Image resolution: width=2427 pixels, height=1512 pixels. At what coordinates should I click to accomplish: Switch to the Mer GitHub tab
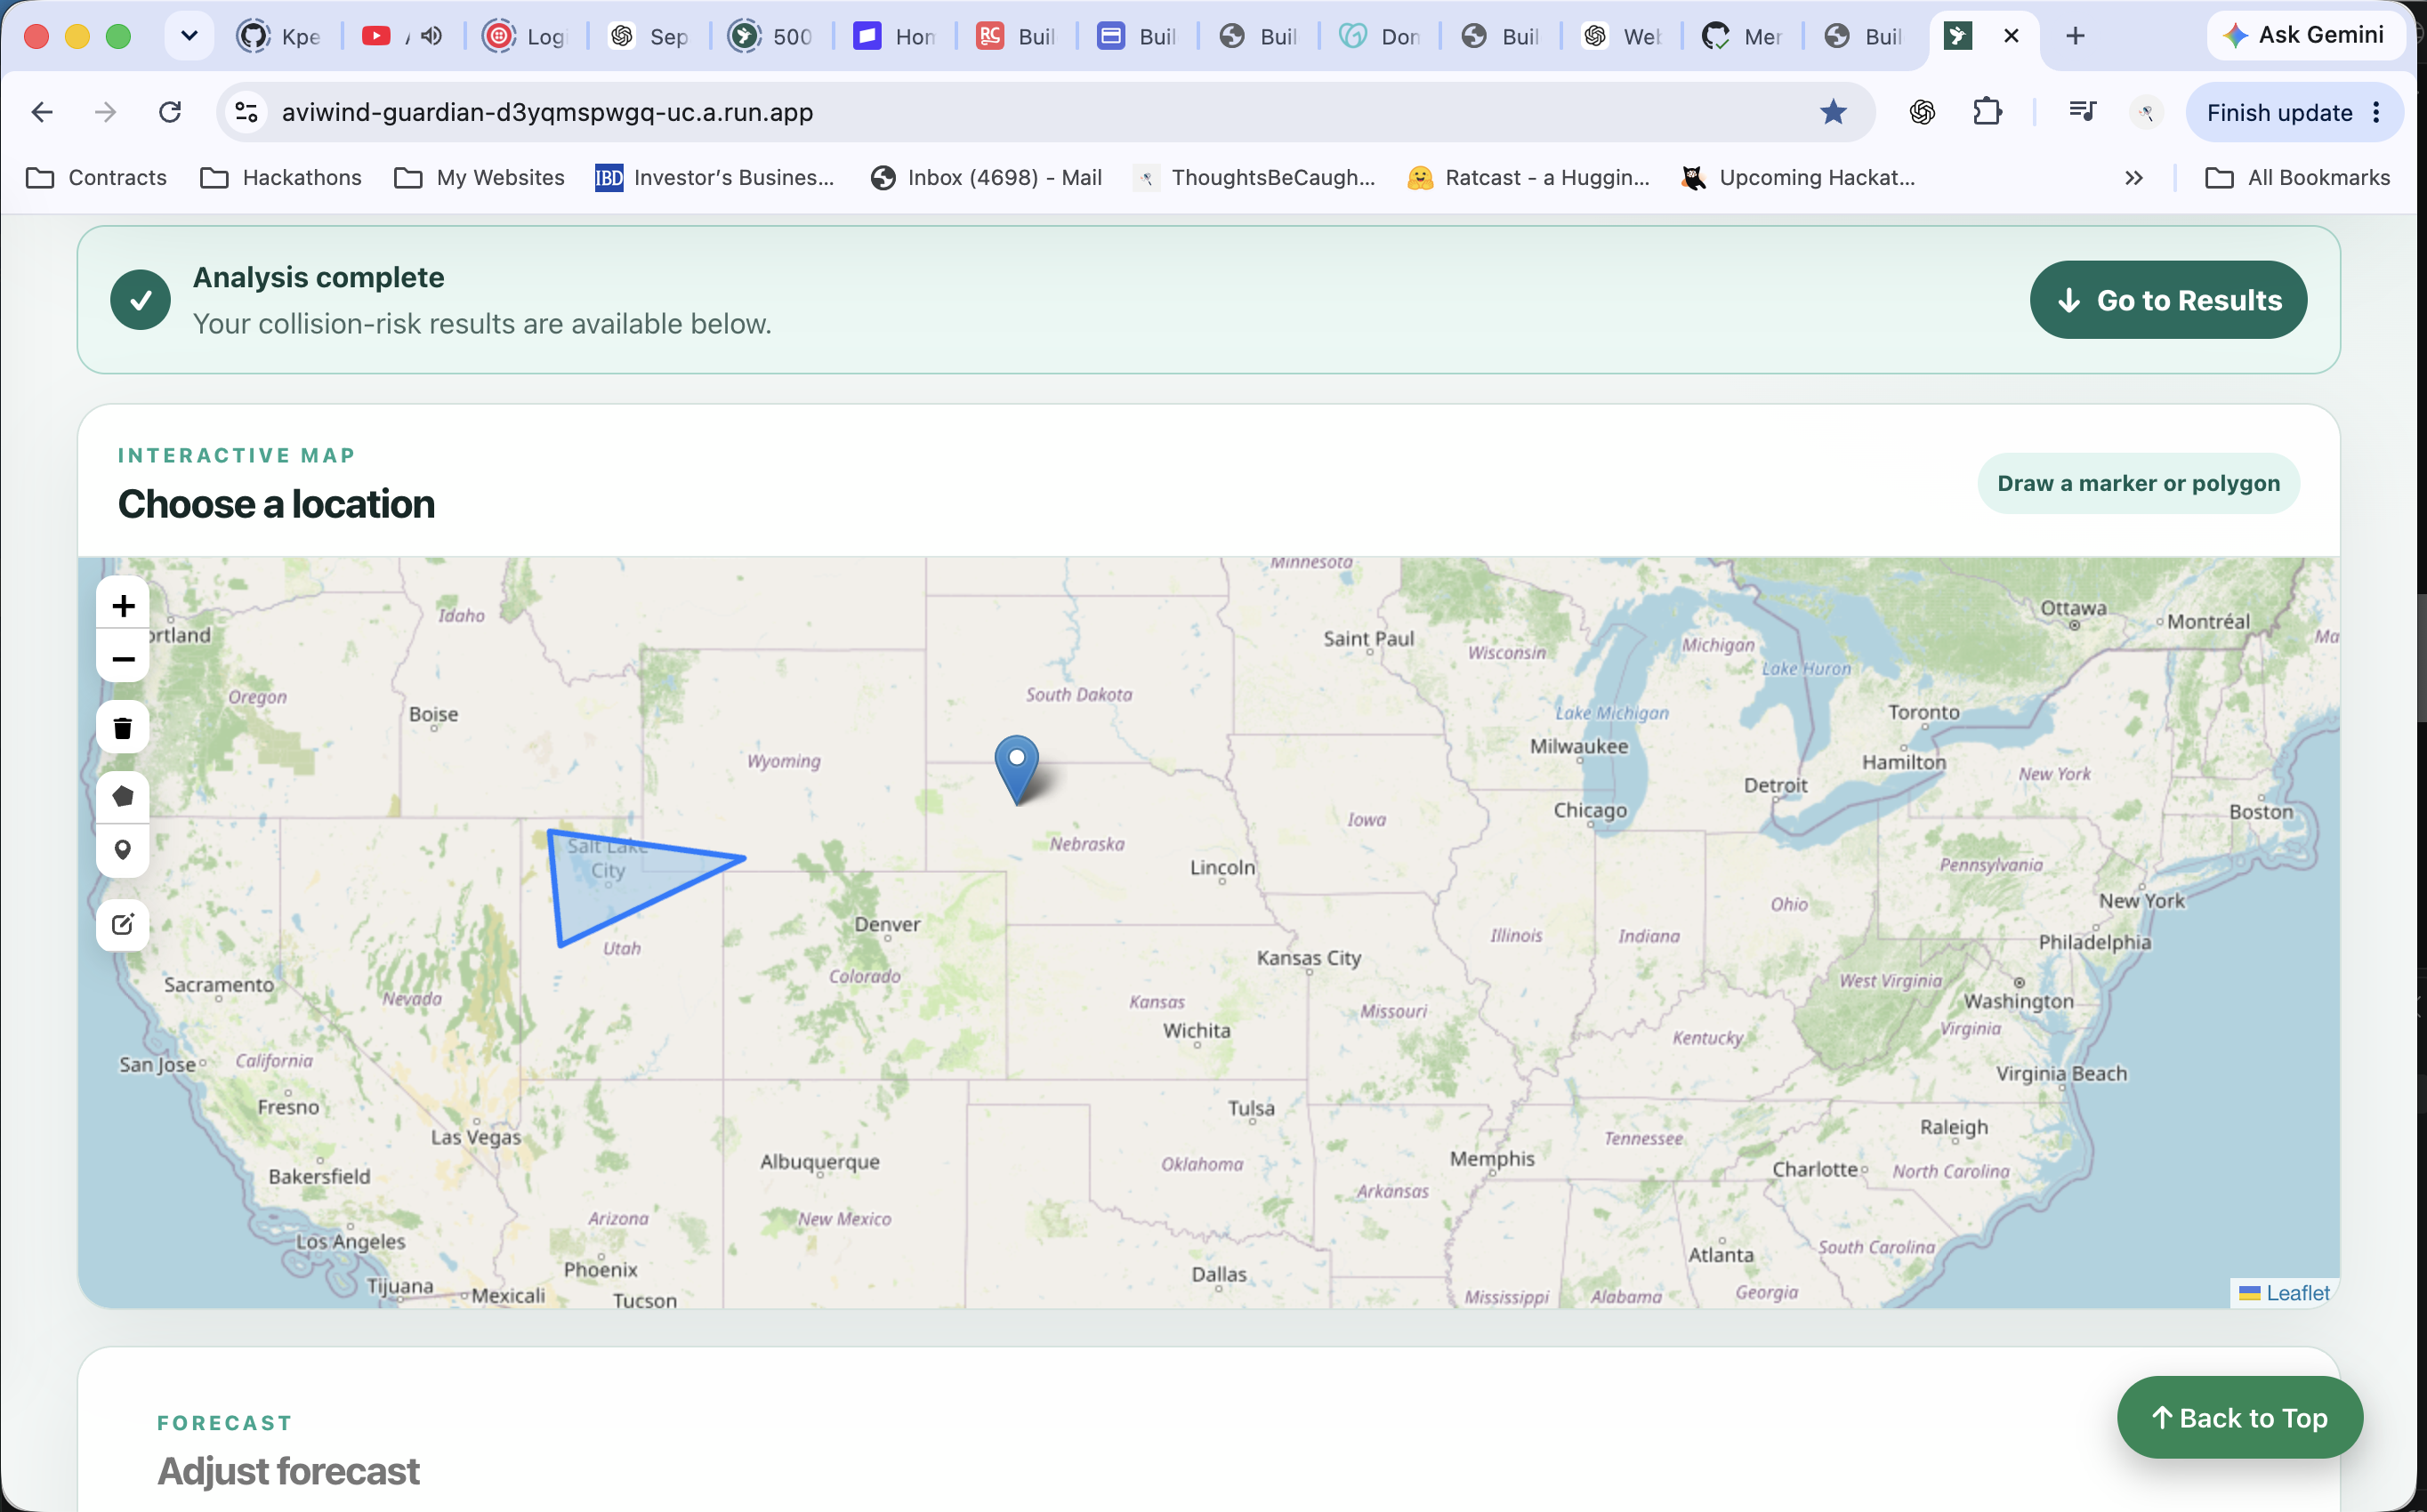(1743, 36)
